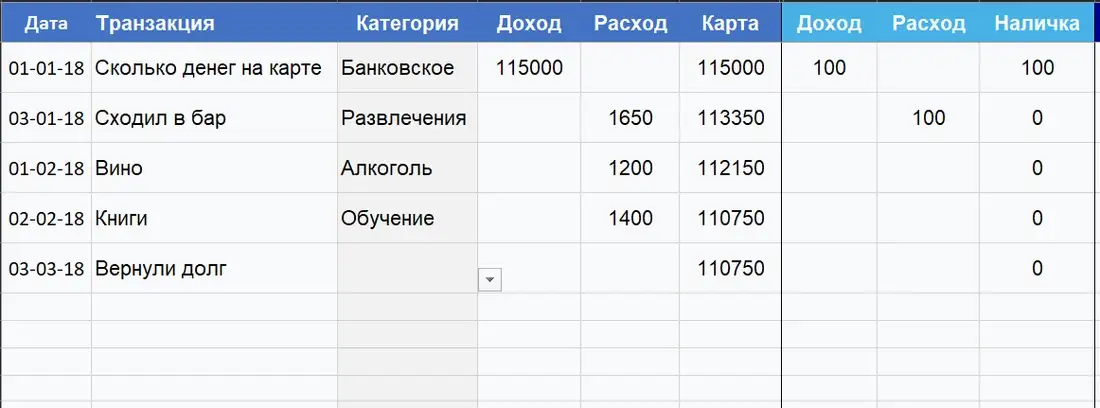Viewport: 1100px width, 408px height.
Task: Select the Алкоголь category cell
Action: [408, 168]
